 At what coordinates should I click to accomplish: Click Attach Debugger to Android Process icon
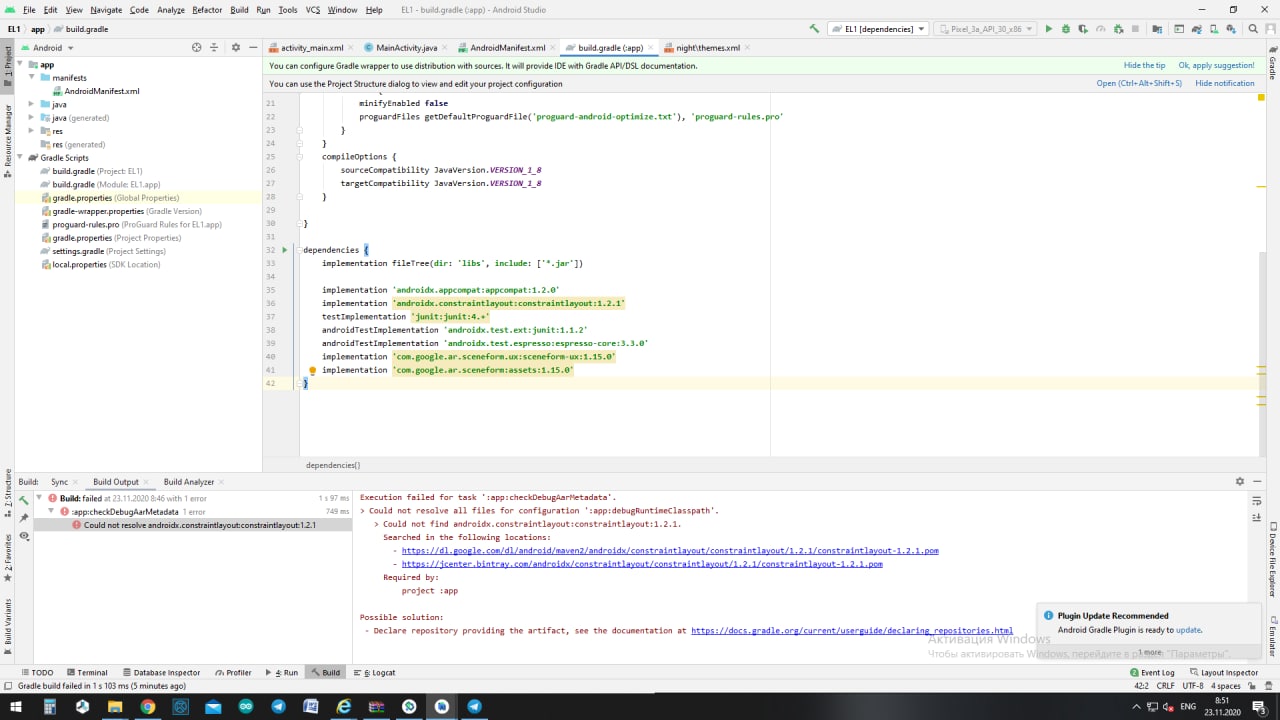[1118, 29]
